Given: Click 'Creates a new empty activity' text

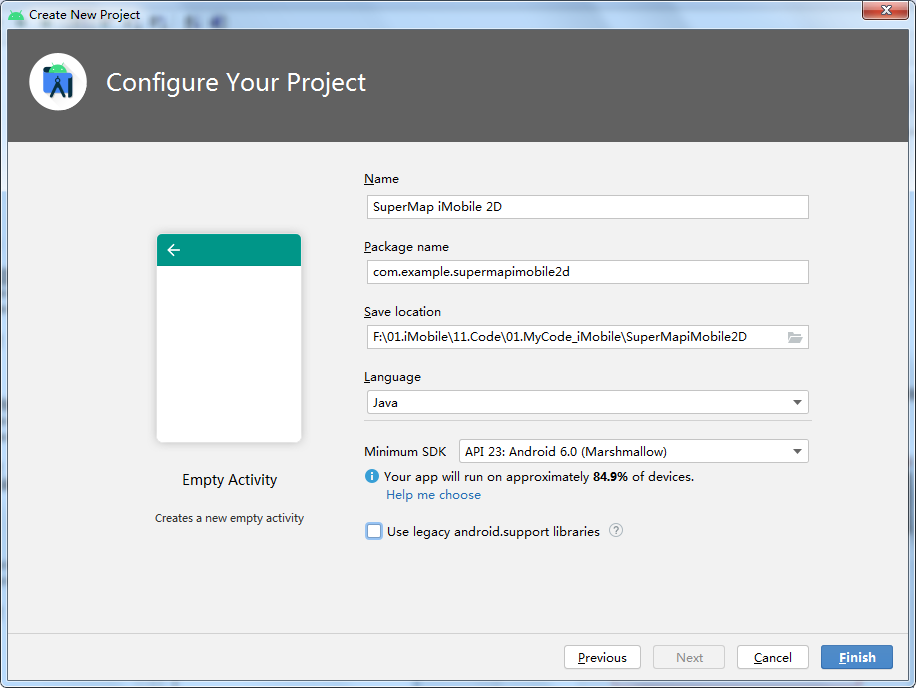Looking at the screenshot, I should point(230,518).
